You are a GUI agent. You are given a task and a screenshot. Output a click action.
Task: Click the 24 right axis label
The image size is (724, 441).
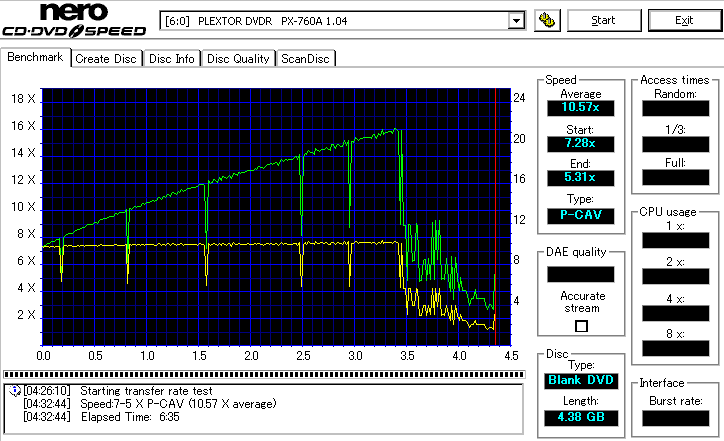pyautogui.click(x=519, y=98)
